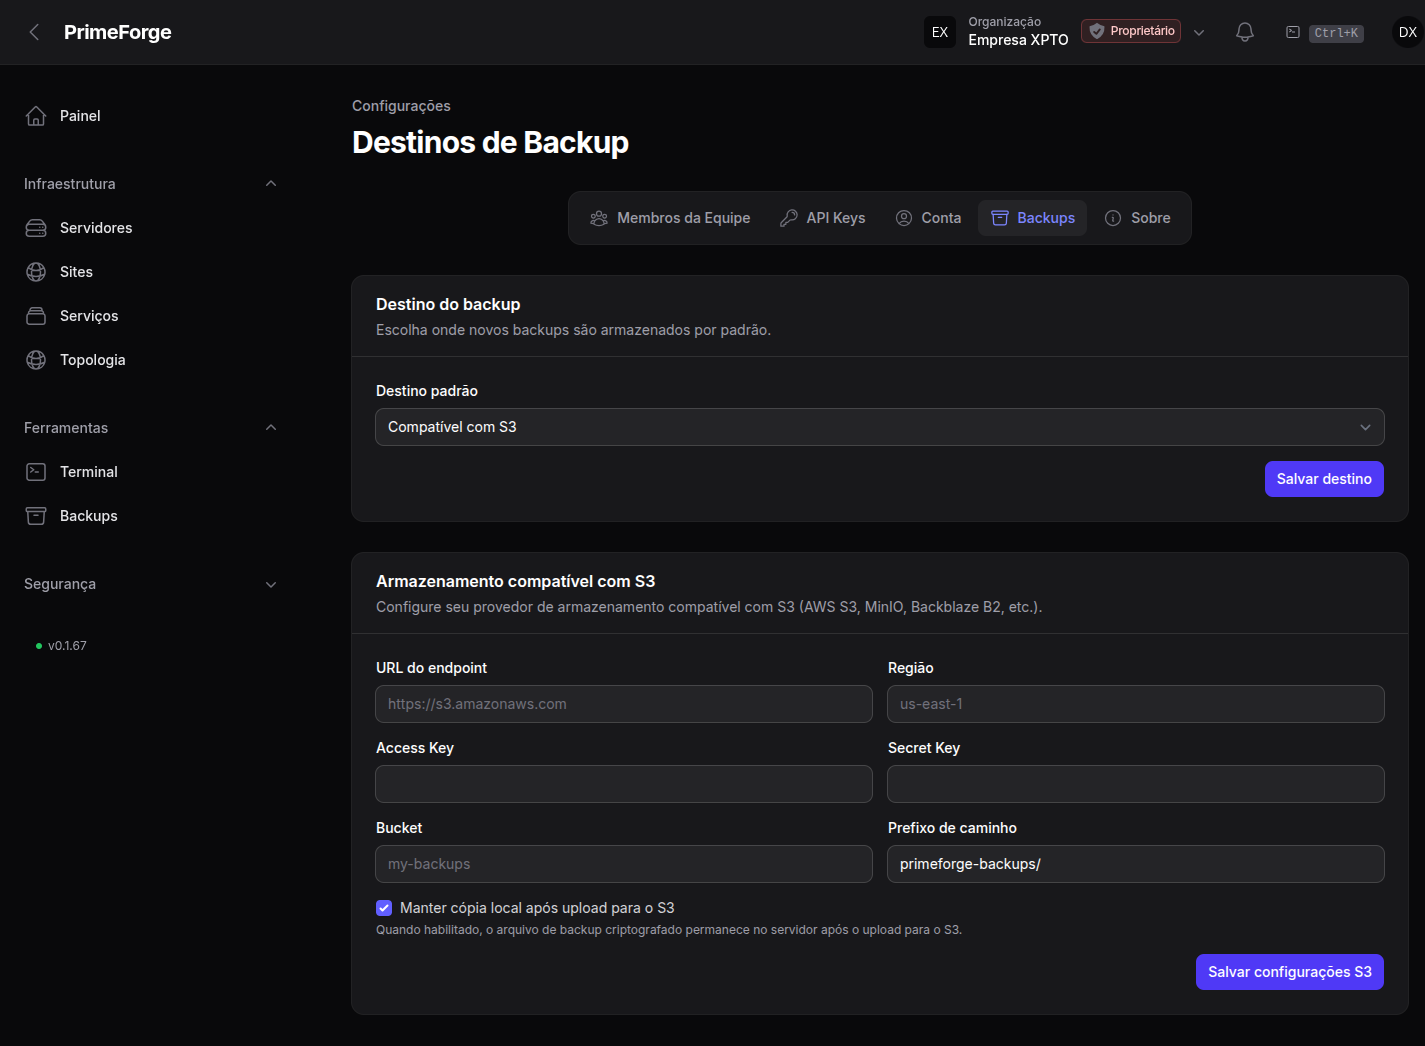
Task: Expand the Segurança section
Action: [x=271, y=585]
